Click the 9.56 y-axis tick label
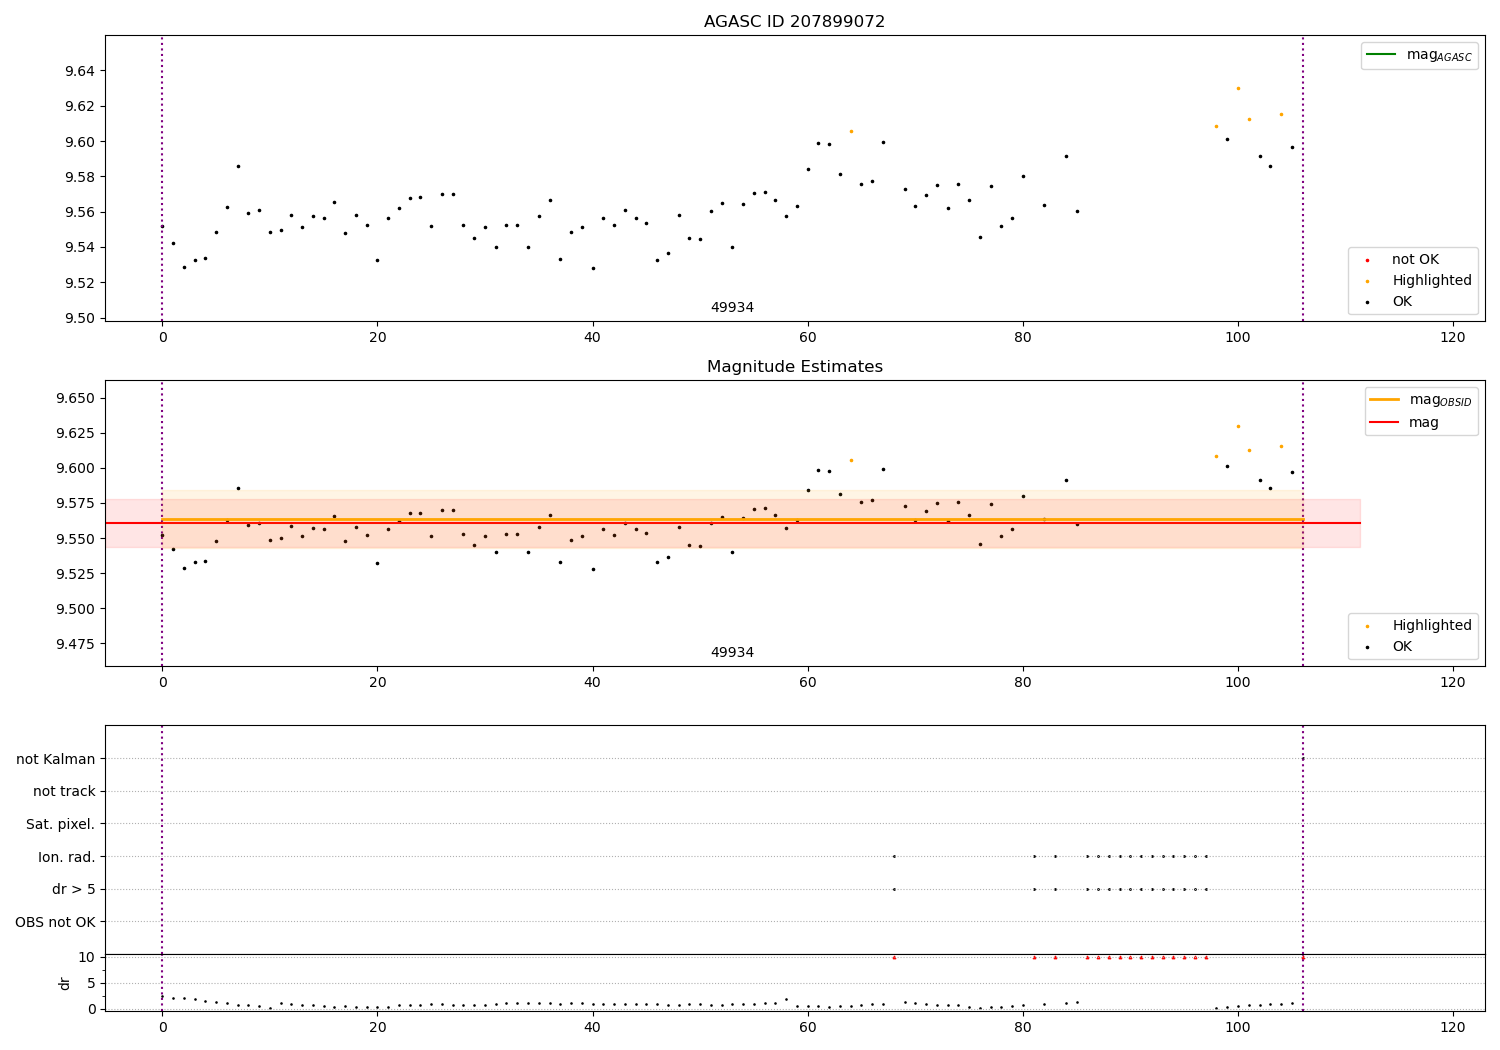The width and height of the screenshot is (1500, 1050). (80, 213)
